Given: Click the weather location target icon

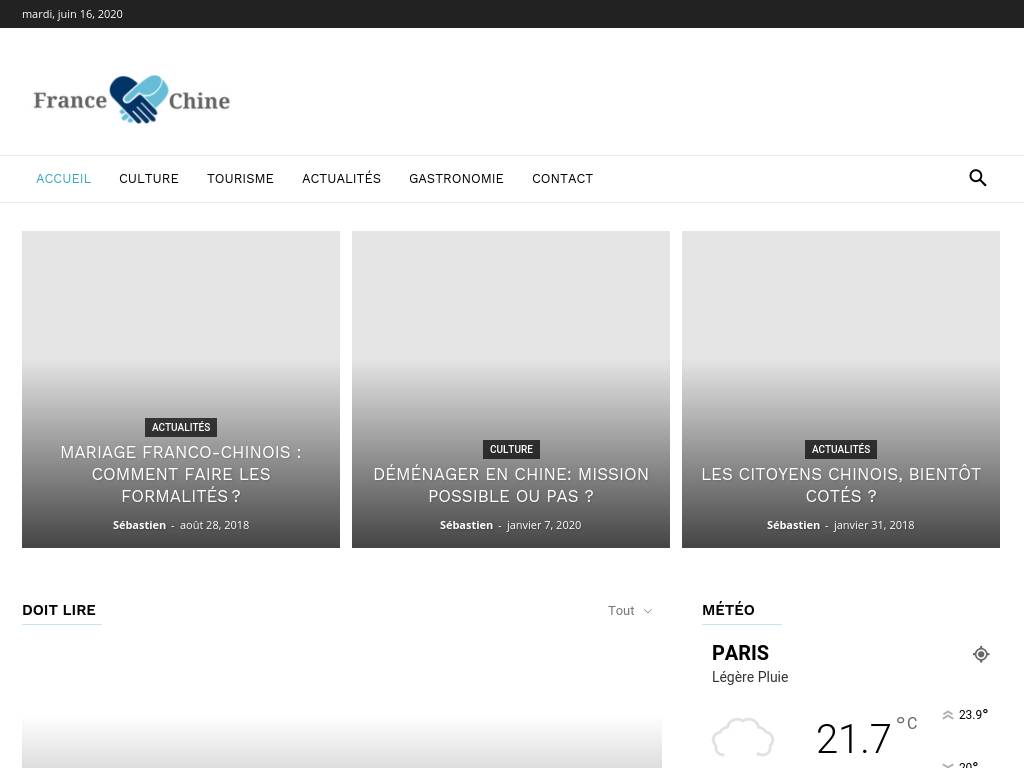Looking at the screenshot, I should [x=981, y=654].
